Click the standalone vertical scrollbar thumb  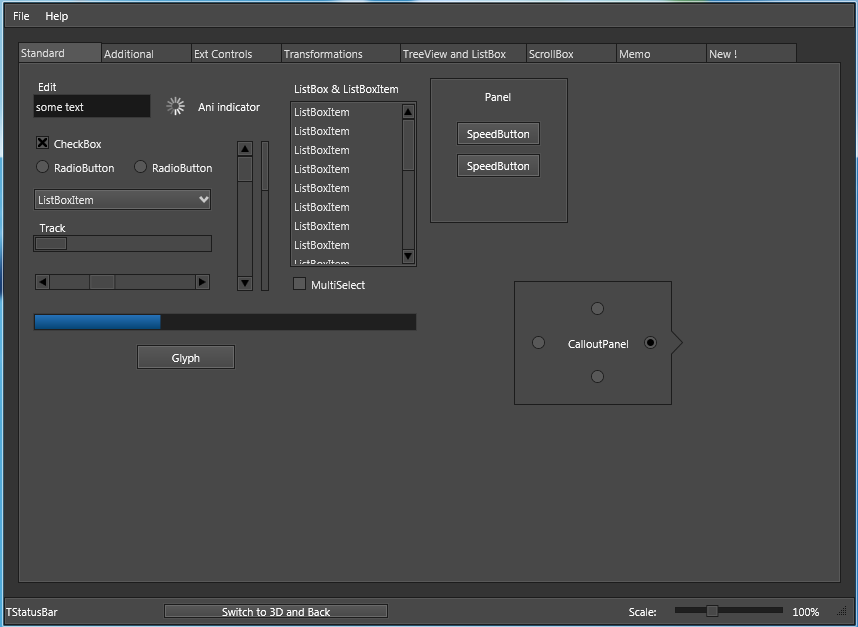[245, 169]
